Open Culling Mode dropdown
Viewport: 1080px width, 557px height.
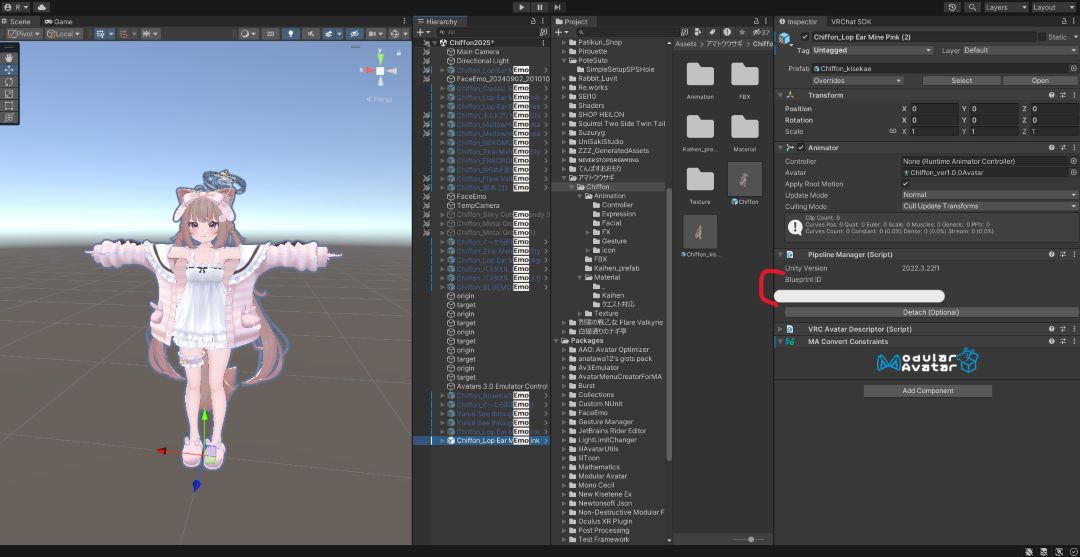tap(989, 206)
